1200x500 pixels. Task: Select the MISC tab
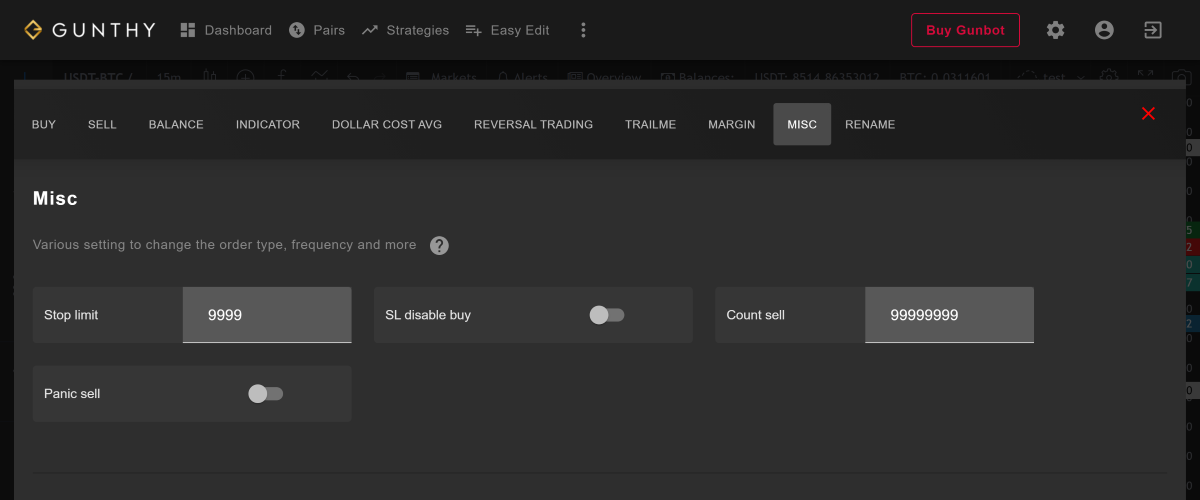click(802, 125)
